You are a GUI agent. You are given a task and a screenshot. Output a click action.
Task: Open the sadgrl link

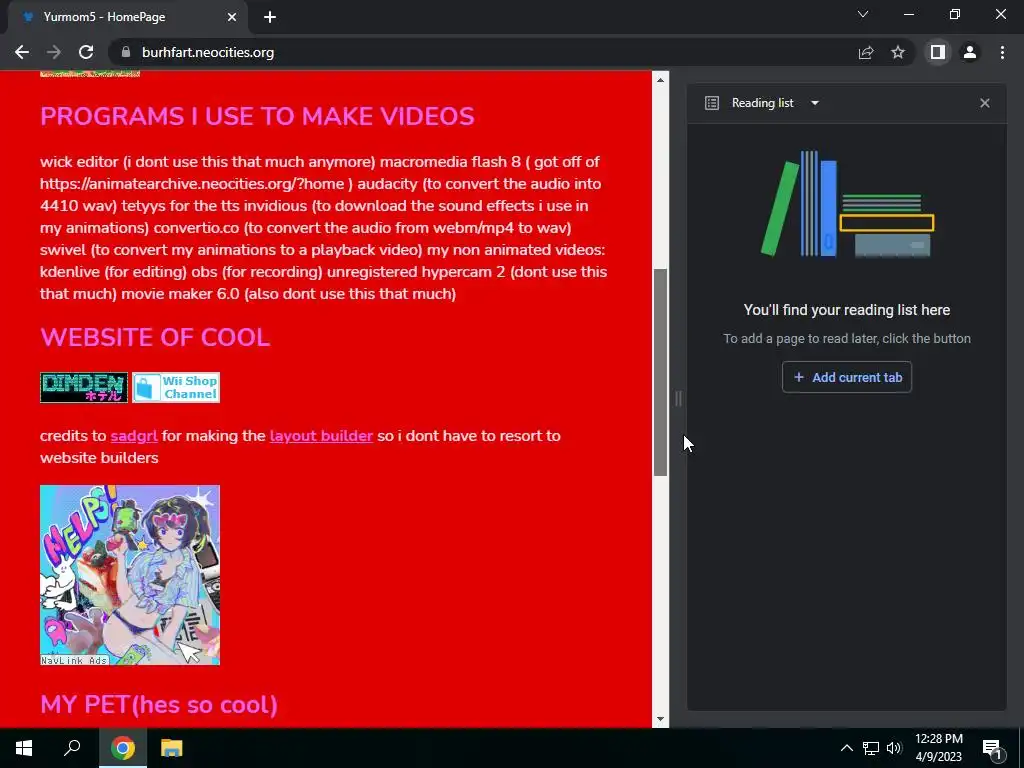pos(134,436)
